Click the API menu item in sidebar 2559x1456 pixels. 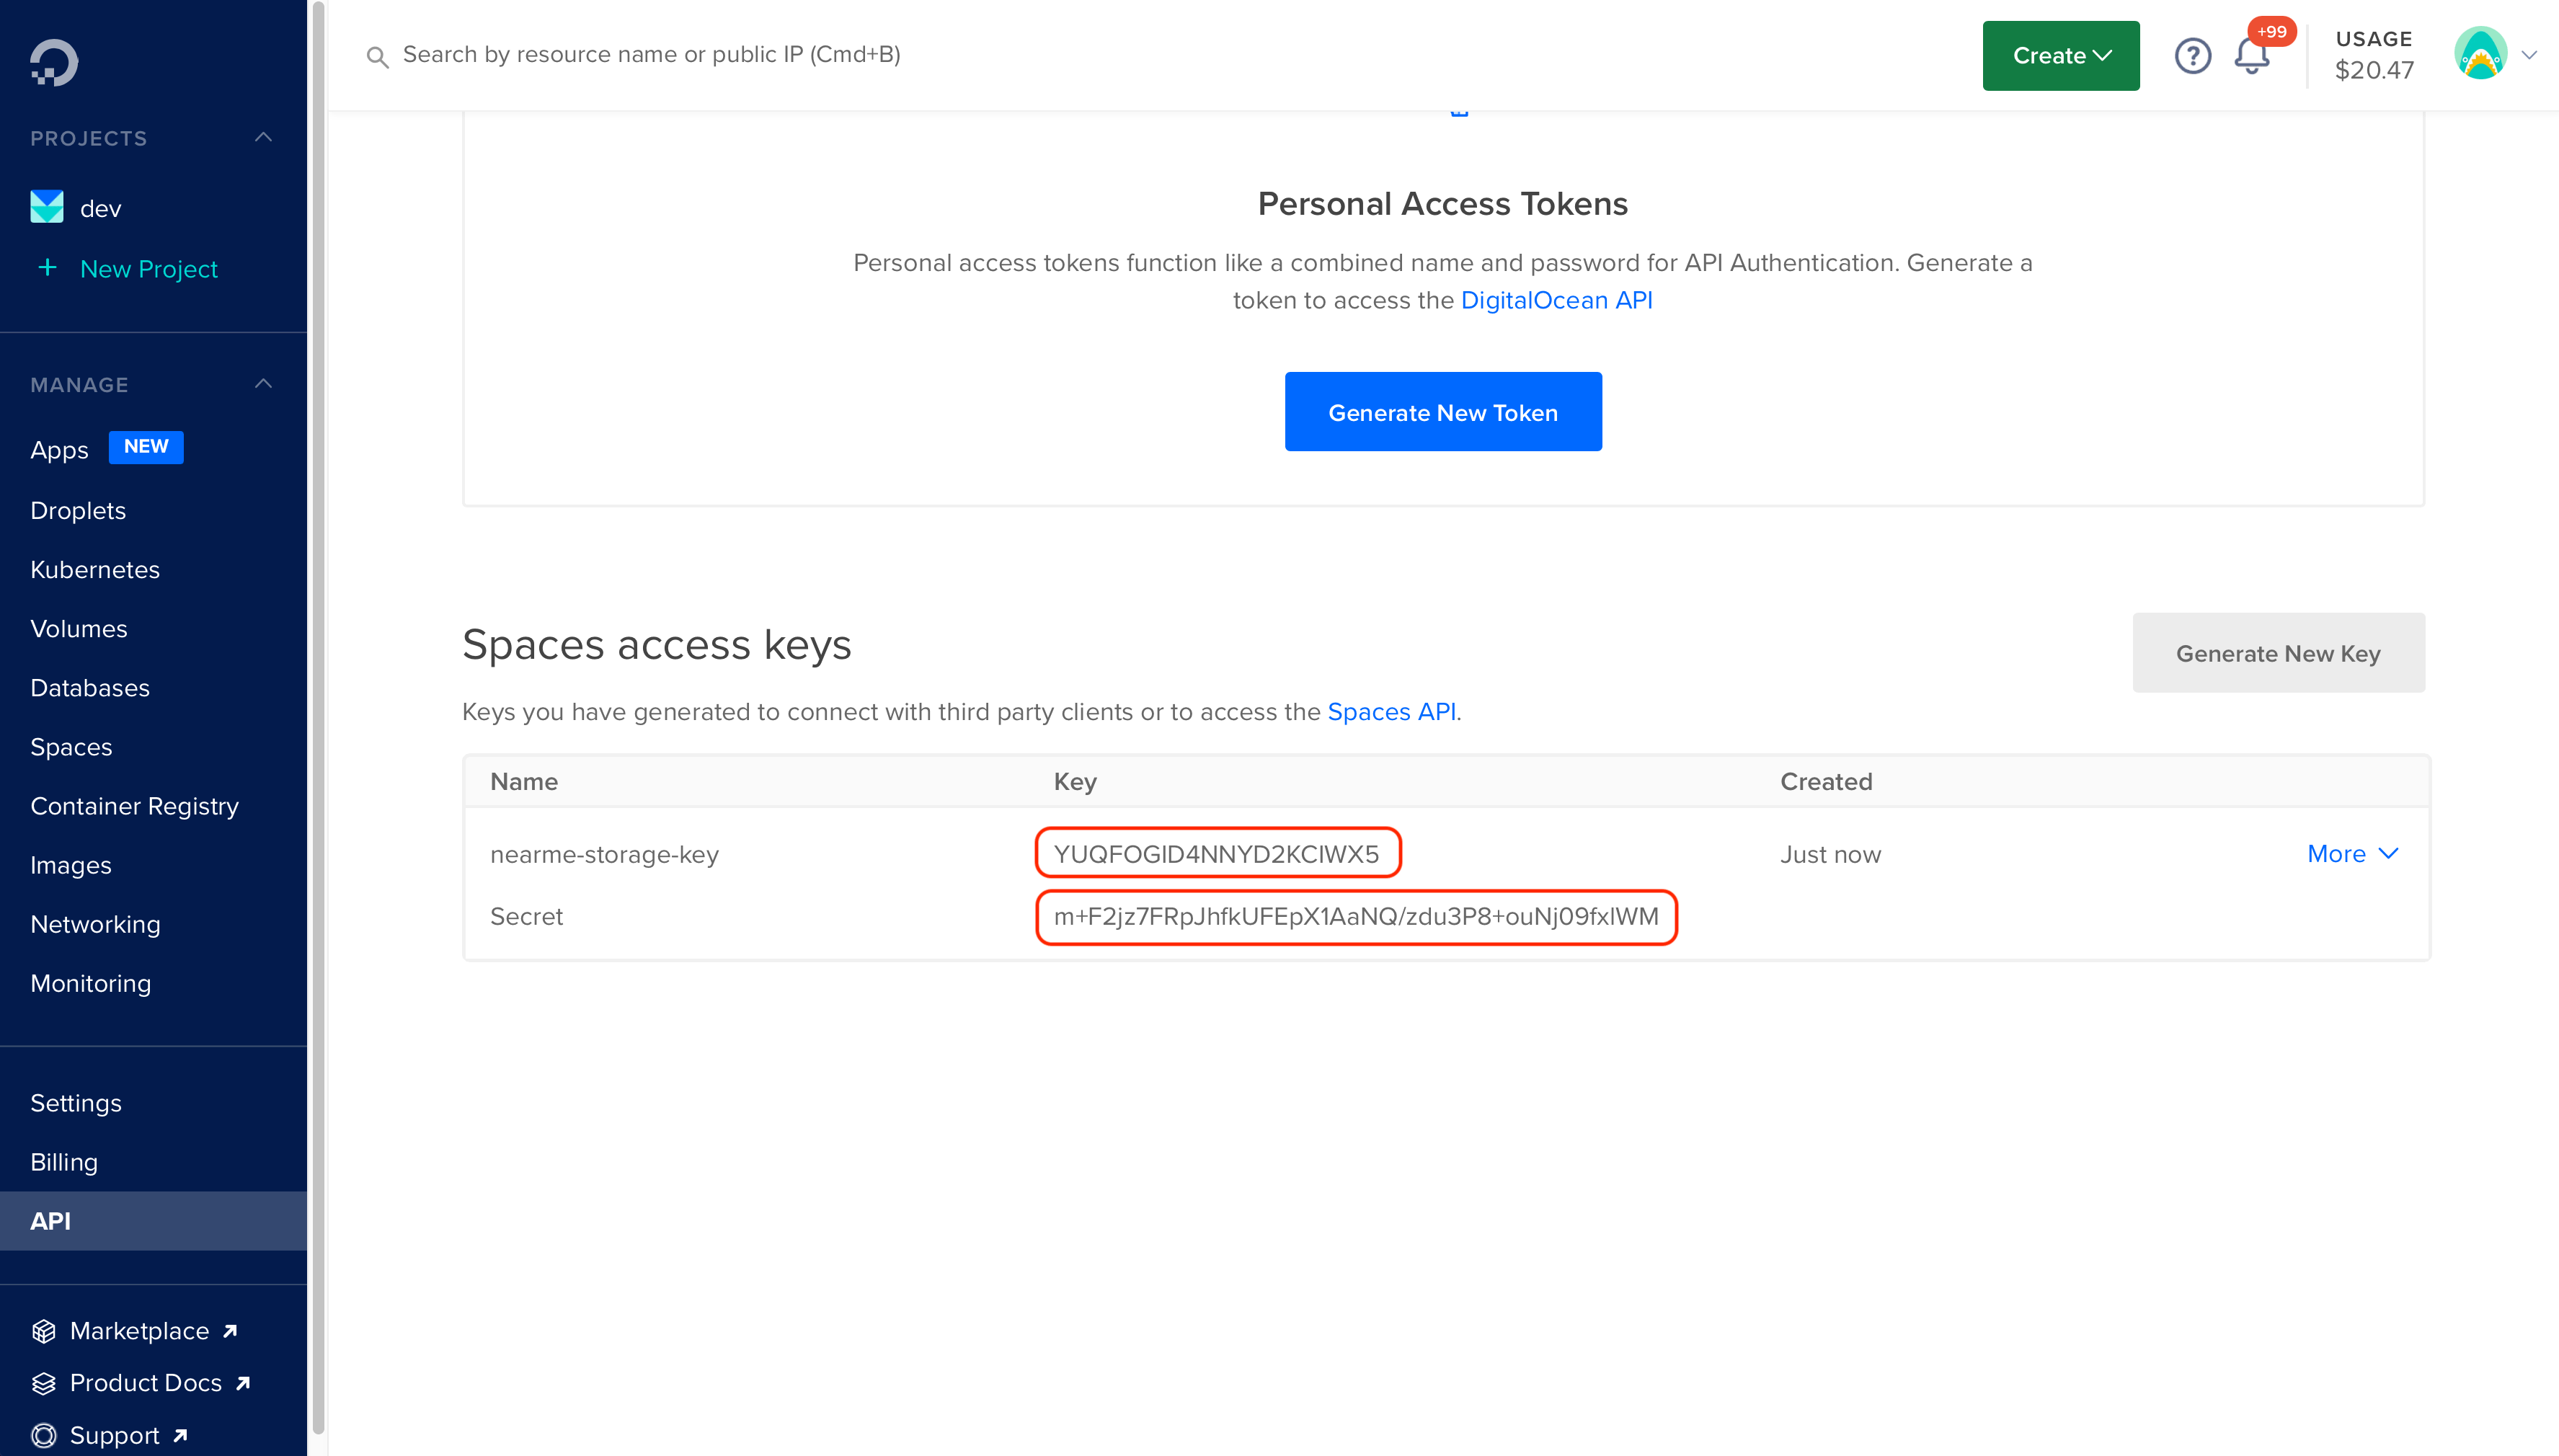(51, 1219)
